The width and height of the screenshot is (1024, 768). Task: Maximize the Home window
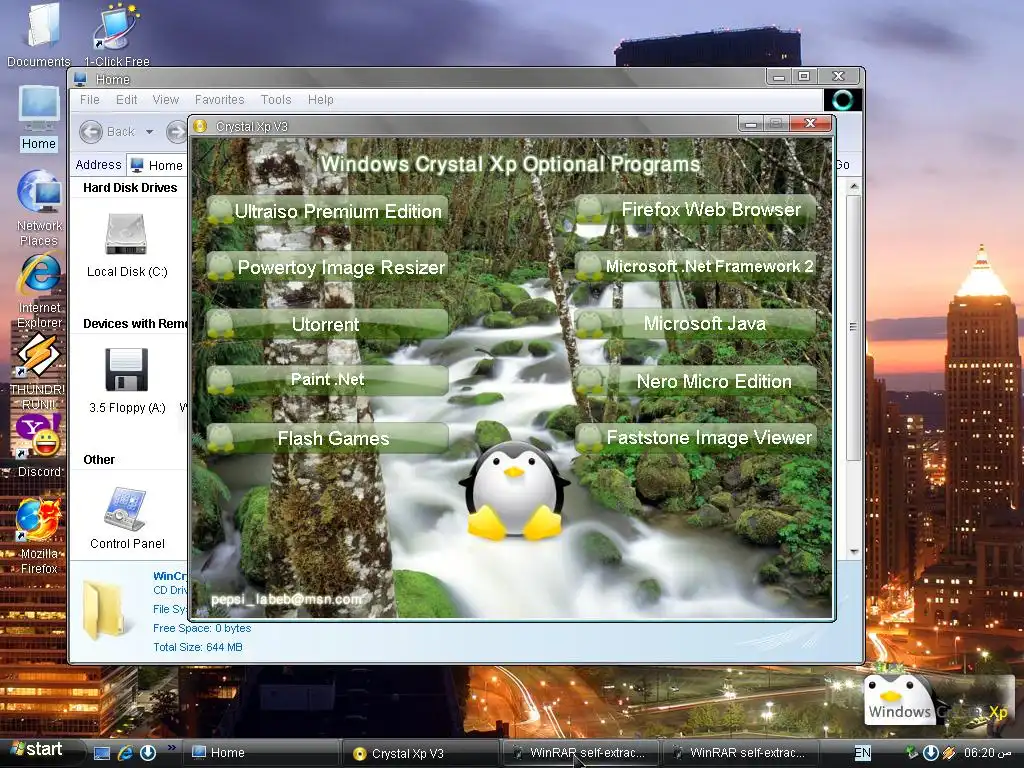point(805,76)
